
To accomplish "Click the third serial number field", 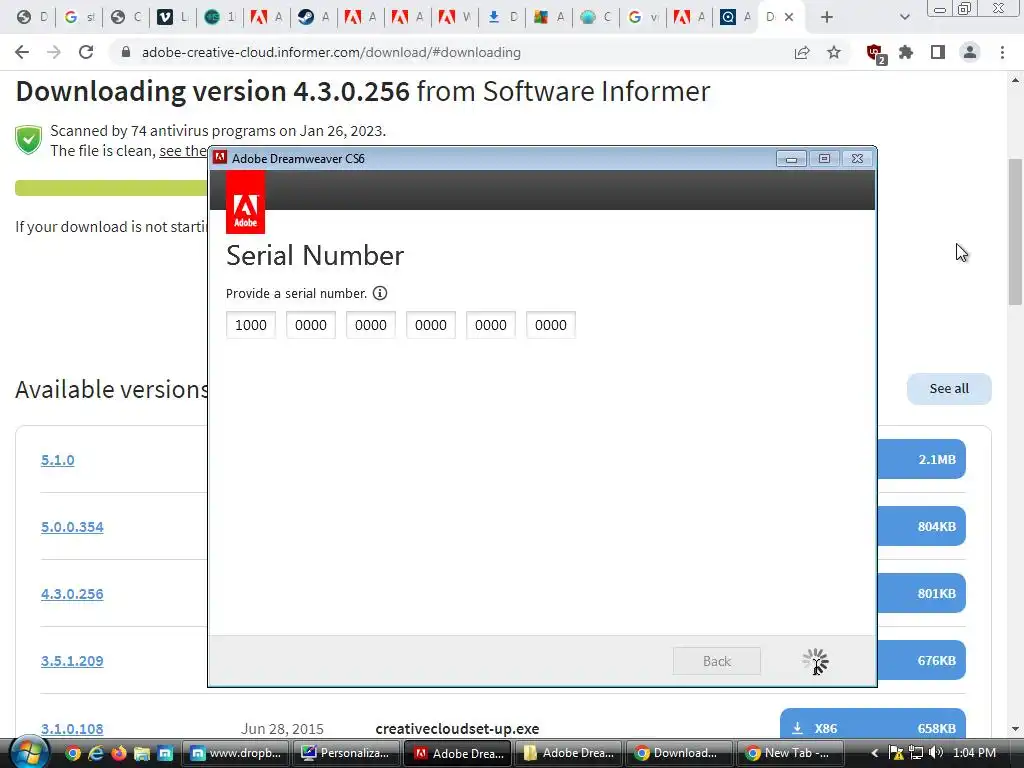I will click(x=371, y=325).
